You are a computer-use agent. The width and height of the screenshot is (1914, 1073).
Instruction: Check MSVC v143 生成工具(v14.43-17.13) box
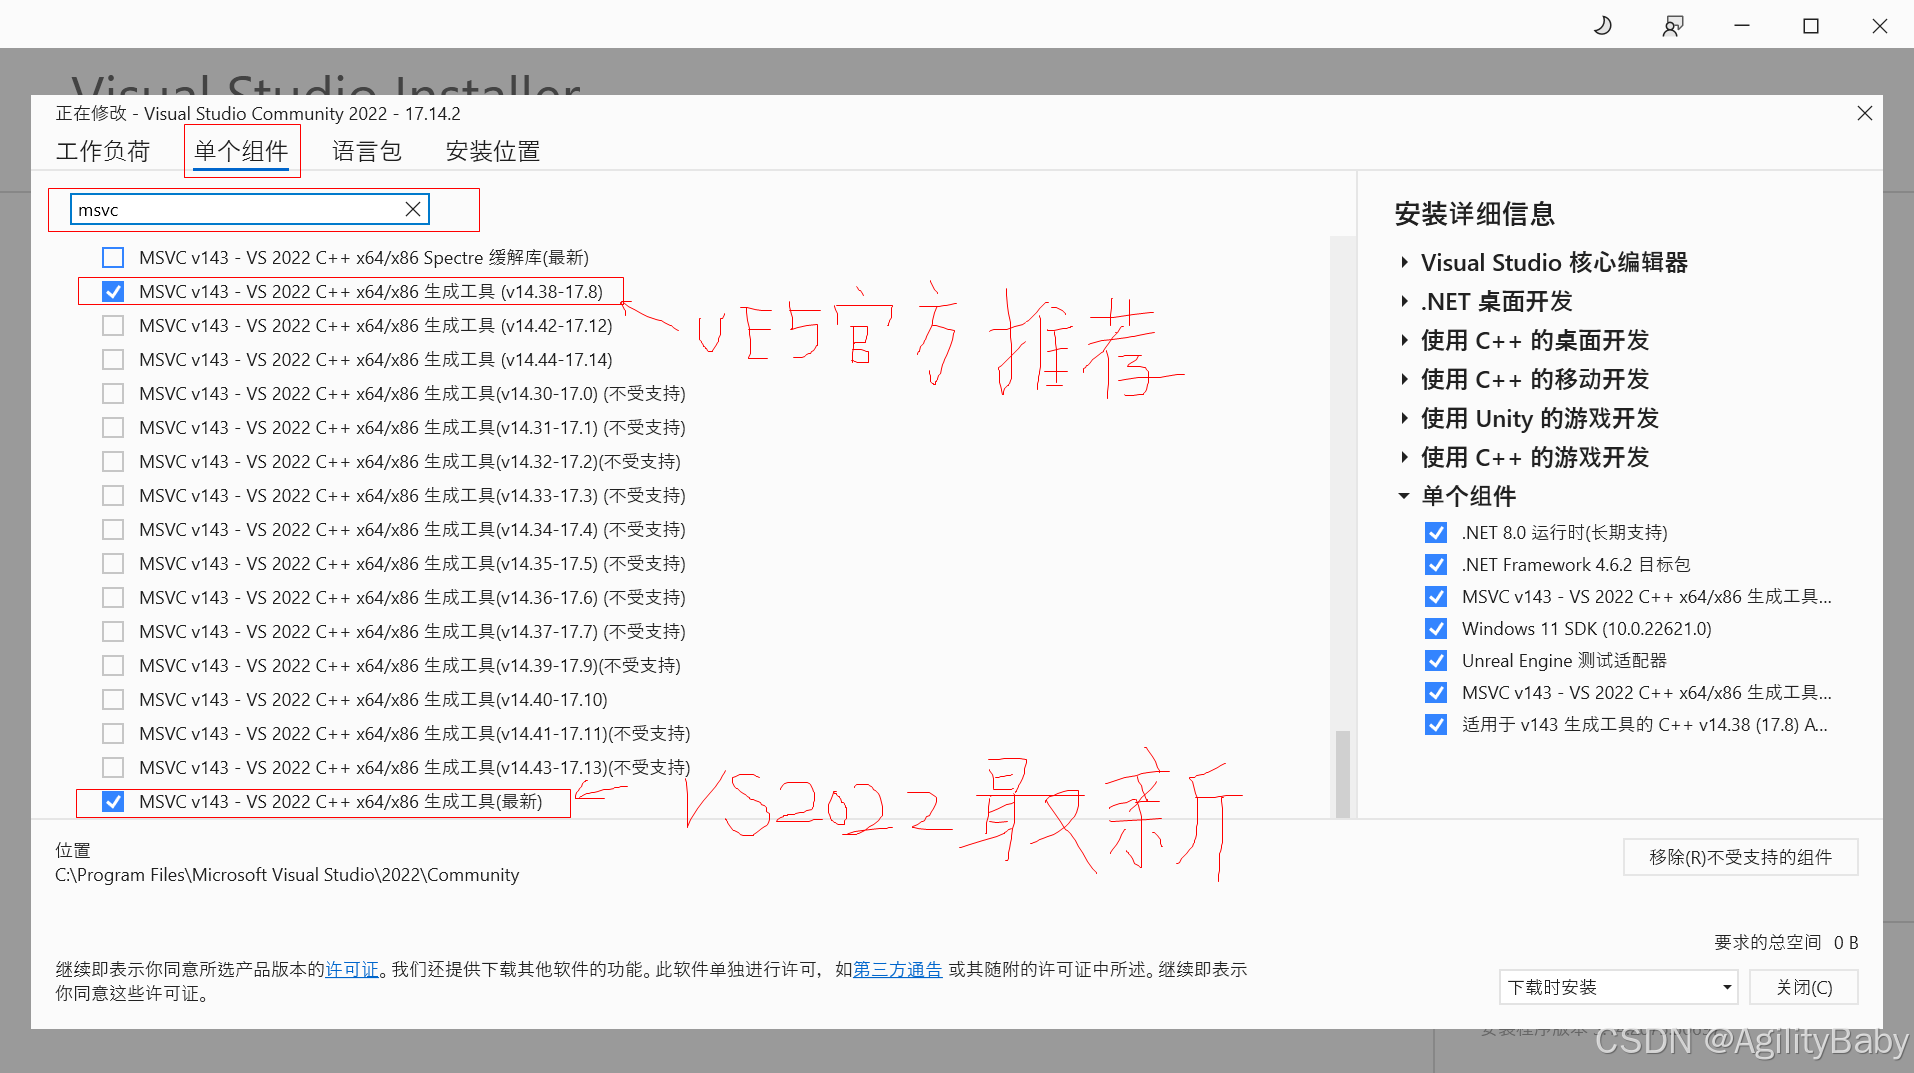coord(113,768)
